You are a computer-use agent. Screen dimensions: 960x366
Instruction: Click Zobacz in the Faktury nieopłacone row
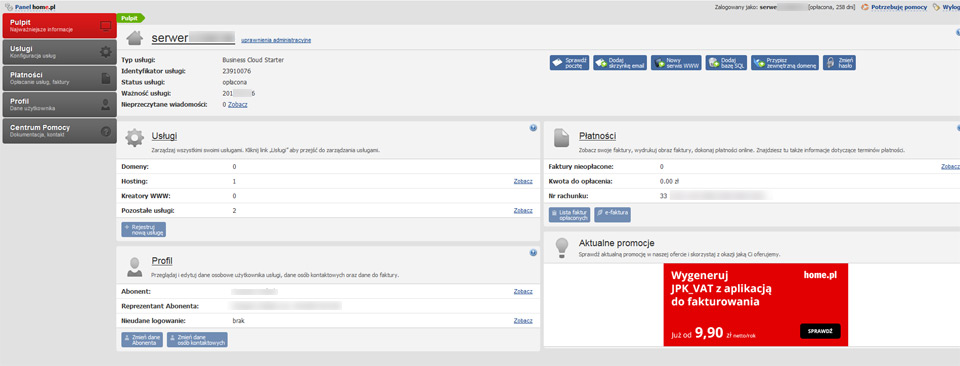950,166
